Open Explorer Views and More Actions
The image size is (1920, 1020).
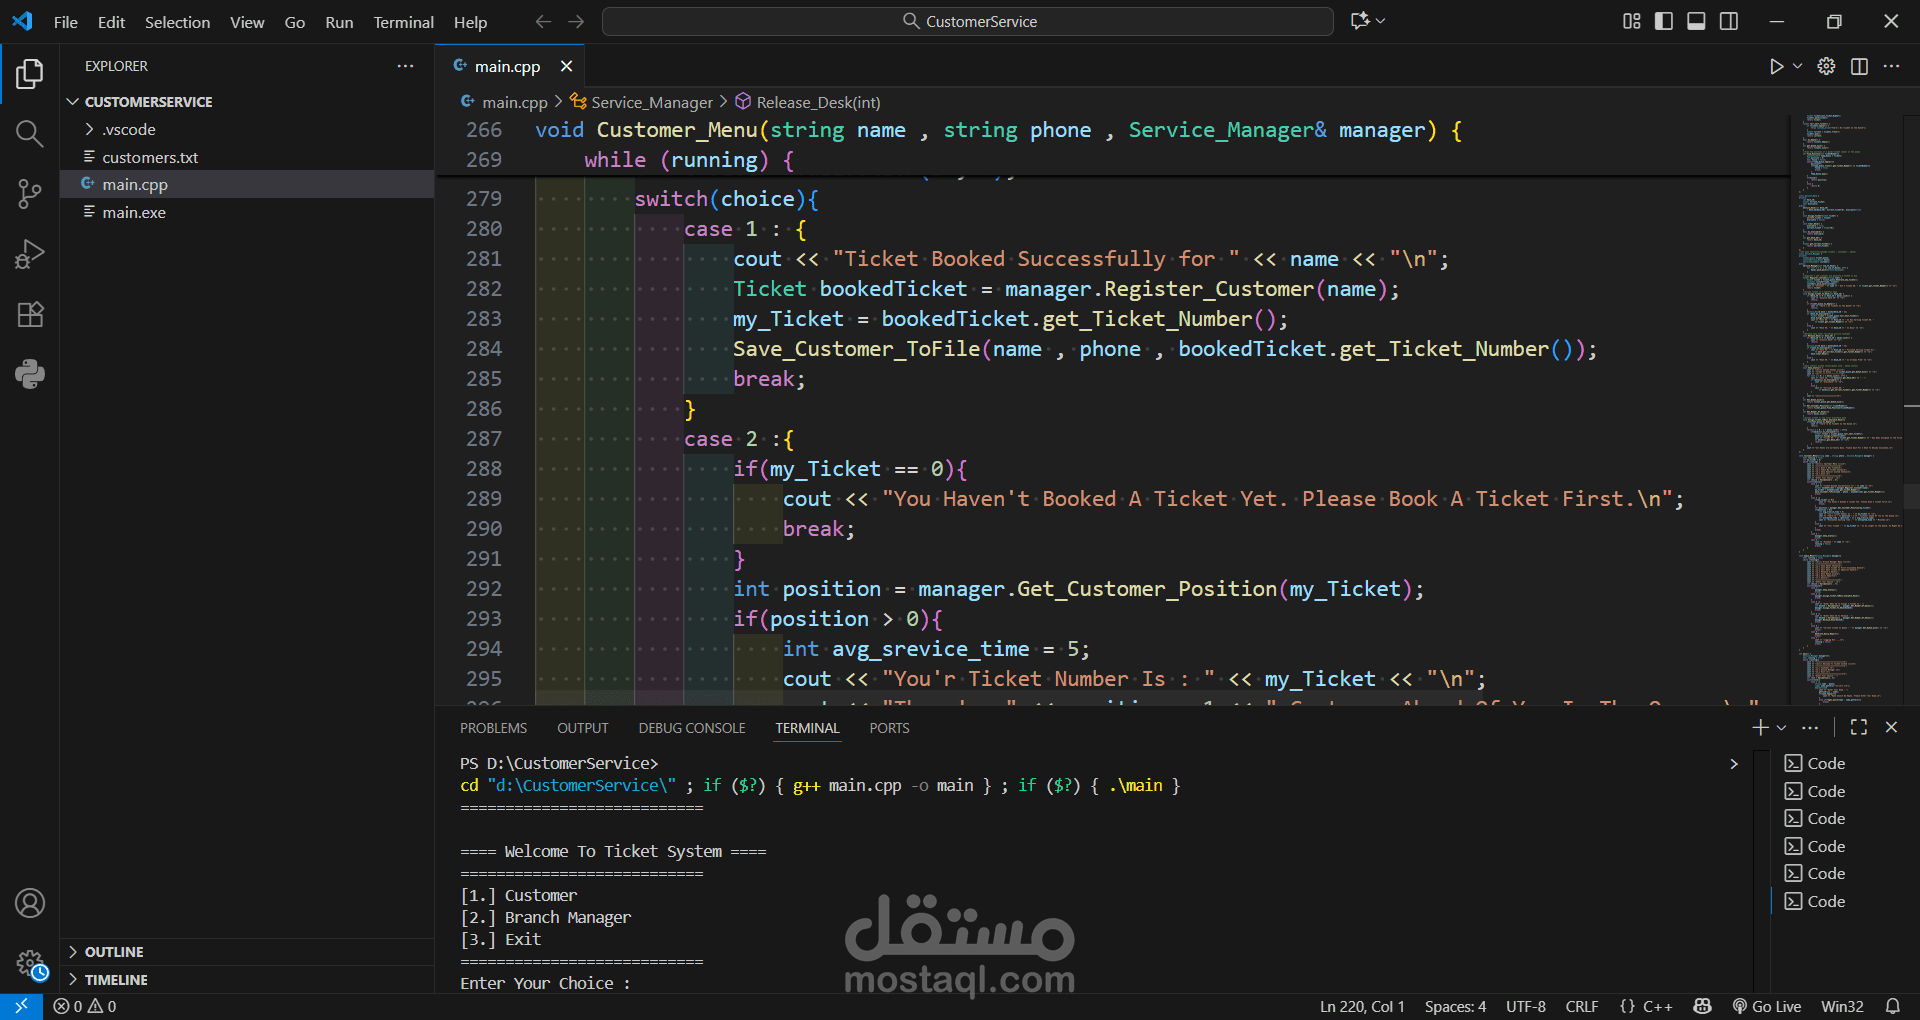(405, 66)
